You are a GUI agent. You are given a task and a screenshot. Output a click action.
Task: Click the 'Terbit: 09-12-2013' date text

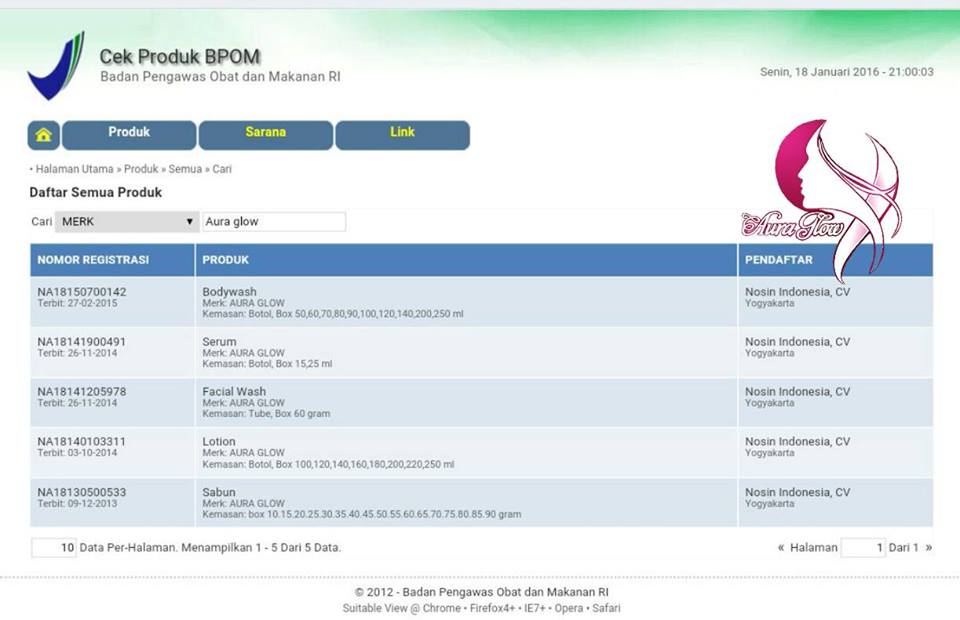(x=77, y=504)
